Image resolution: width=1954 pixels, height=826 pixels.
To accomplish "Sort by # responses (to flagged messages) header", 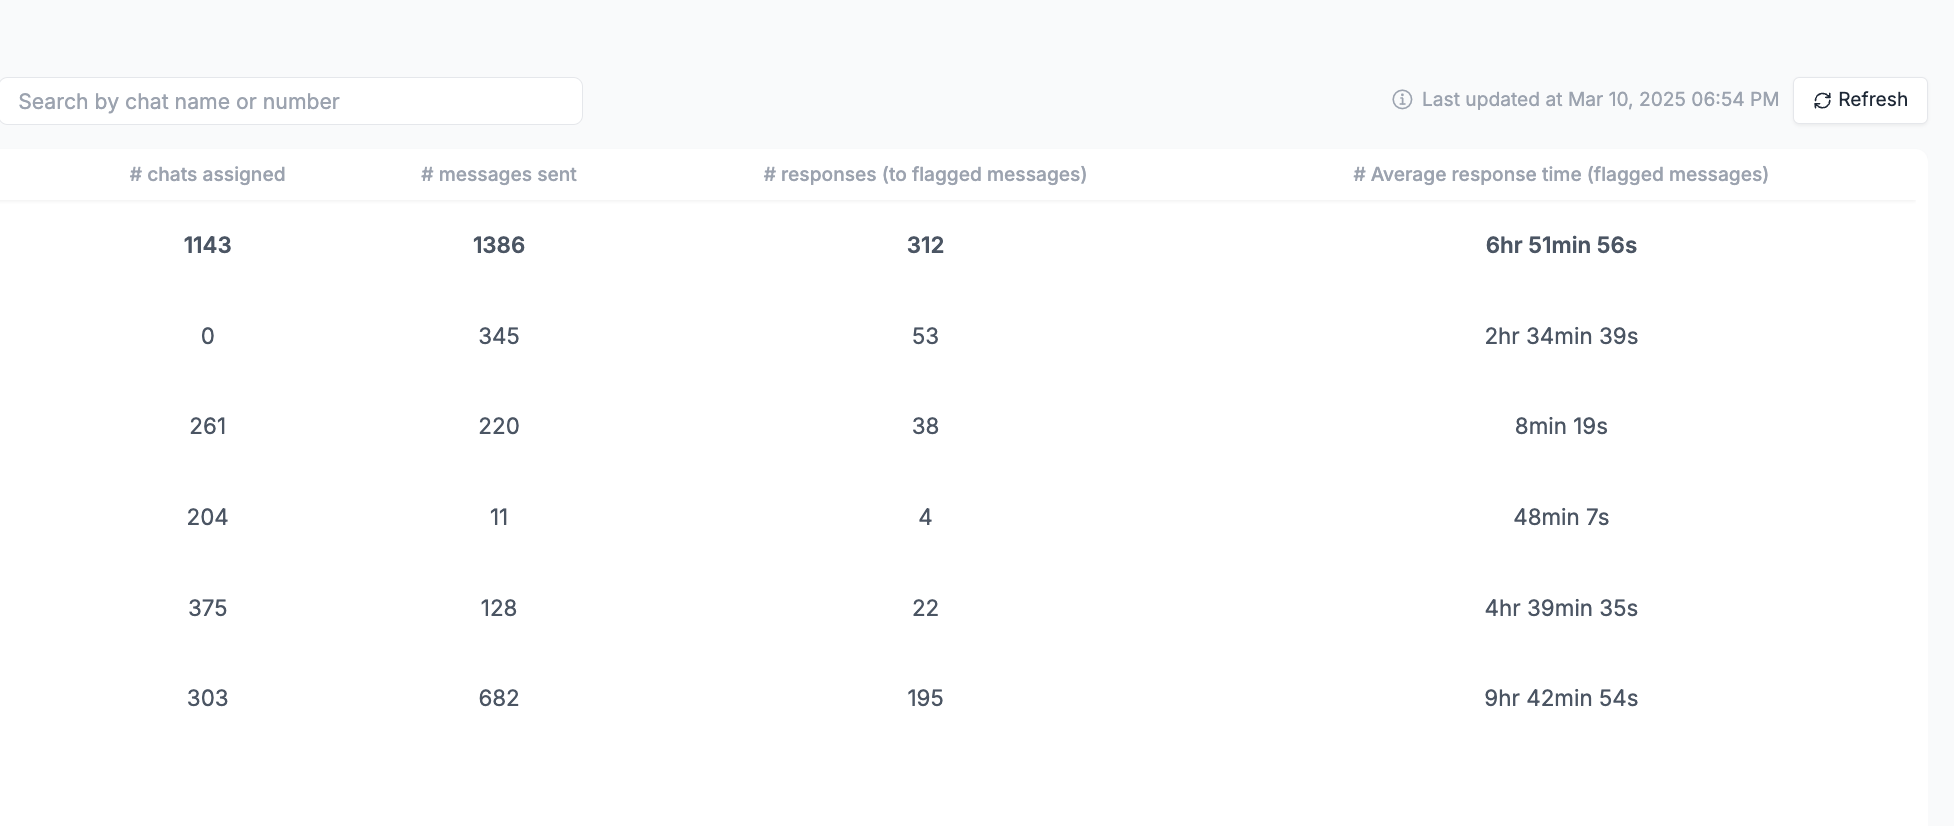I will point(925,174).
